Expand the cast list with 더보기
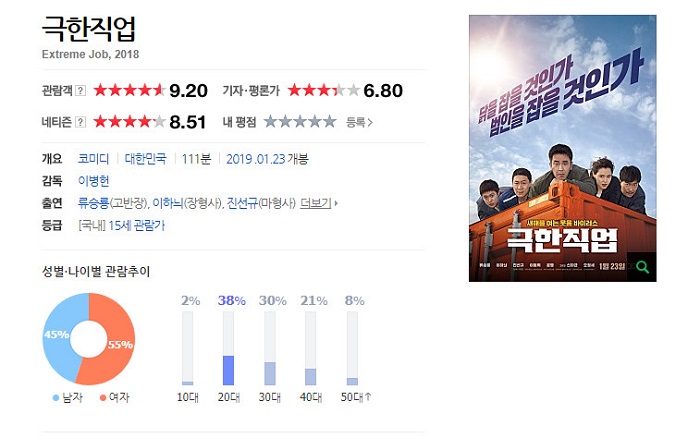Viewport: 700px width, 438px height. (x=319, y=204)
